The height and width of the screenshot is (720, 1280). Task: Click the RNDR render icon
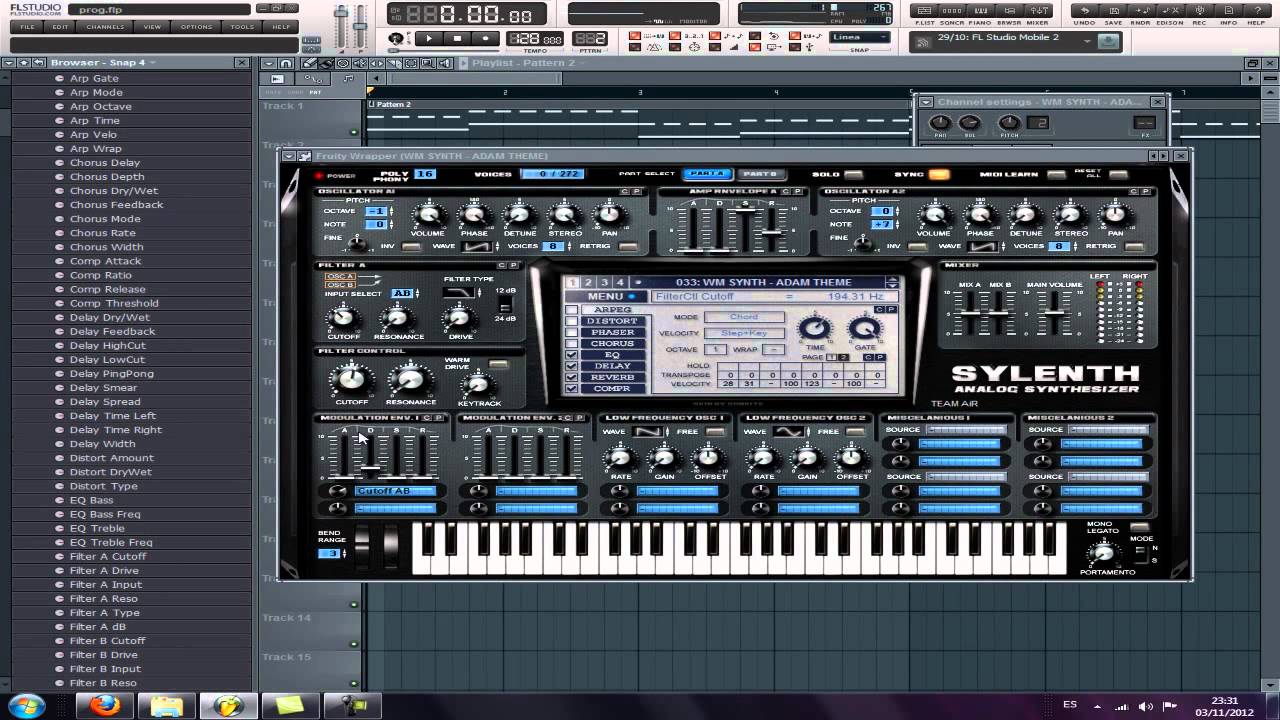point(1141,11)
